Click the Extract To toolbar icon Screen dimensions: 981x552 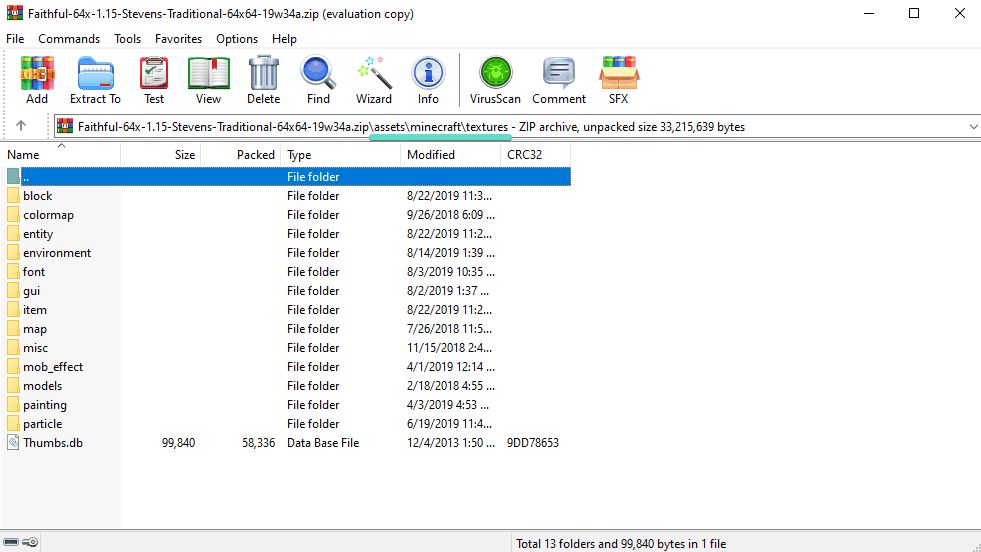click(95, 74)
